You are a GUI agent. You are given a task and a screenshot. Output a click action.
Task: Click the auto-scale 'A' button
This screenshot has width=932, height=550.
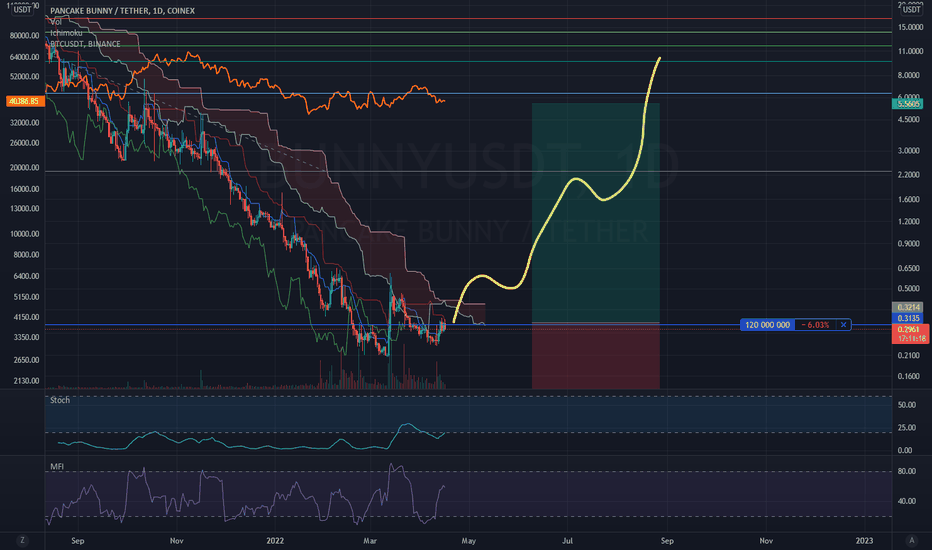[911, 540]
